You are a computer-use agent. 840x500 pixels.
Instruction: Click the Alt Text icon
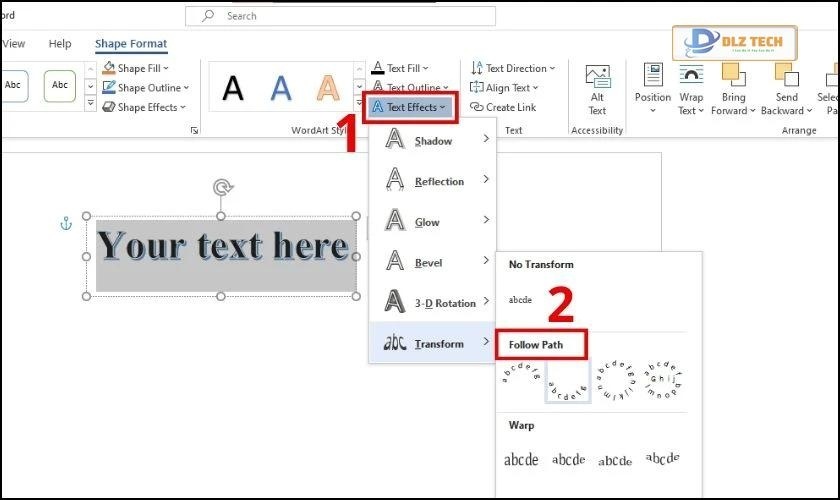pos(597,78)
